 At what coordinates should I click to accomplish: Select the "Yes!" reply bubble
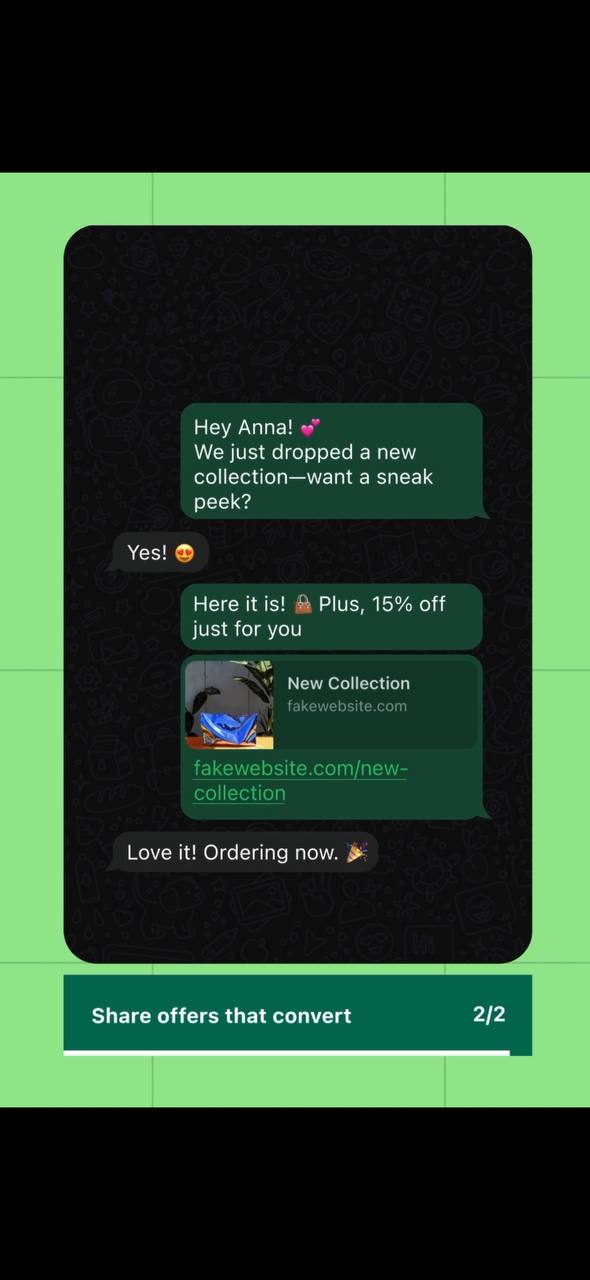[x=160, y=553]
